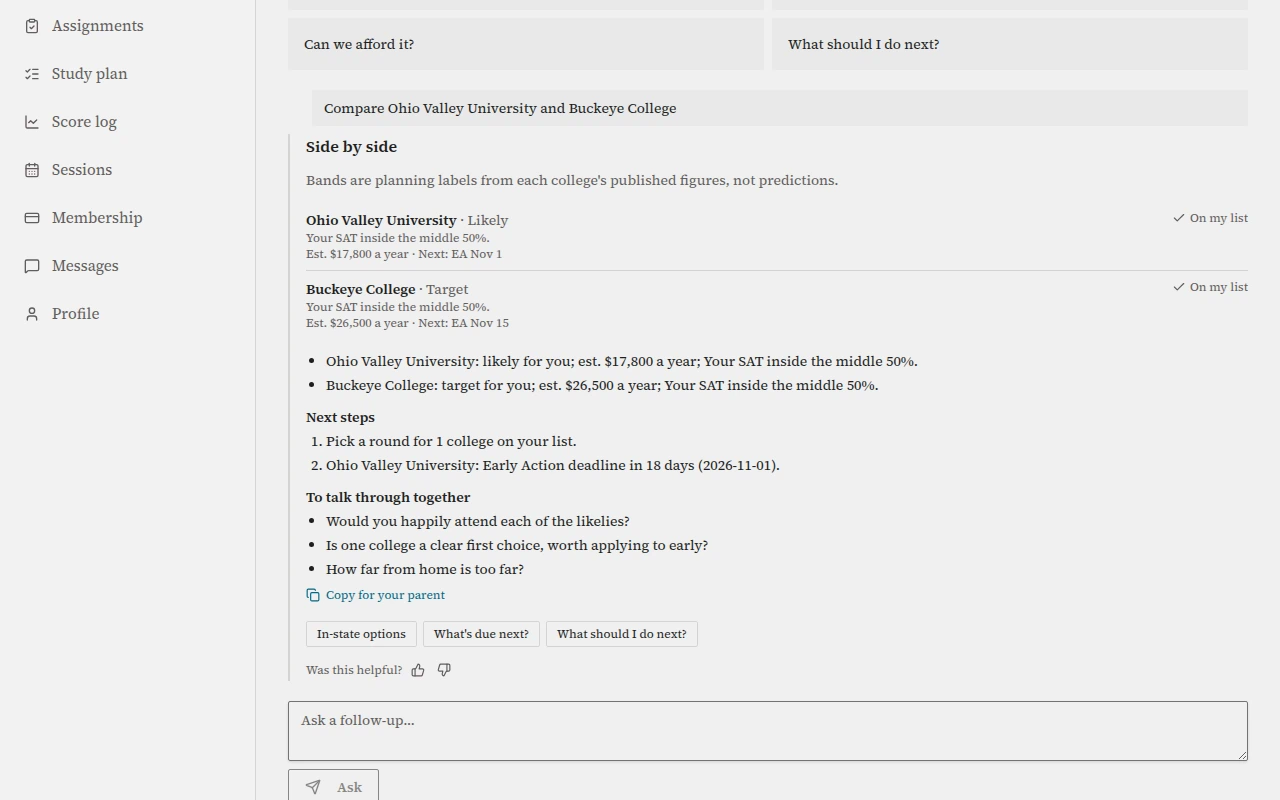Click the Copy for your parent link
1280x800 pixels.
pyautogui.click(x=375, y=595)
